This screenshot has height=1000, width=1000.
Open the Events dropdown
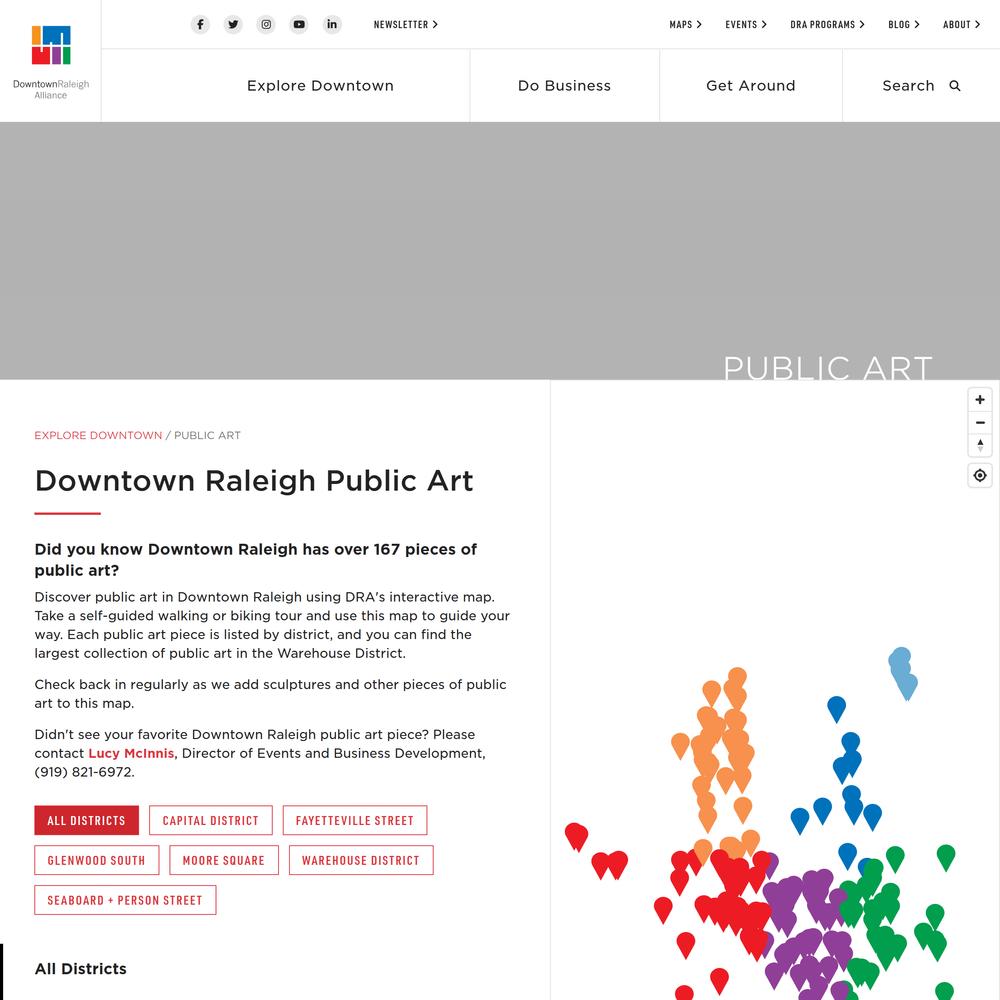click(x=746, y=24)
